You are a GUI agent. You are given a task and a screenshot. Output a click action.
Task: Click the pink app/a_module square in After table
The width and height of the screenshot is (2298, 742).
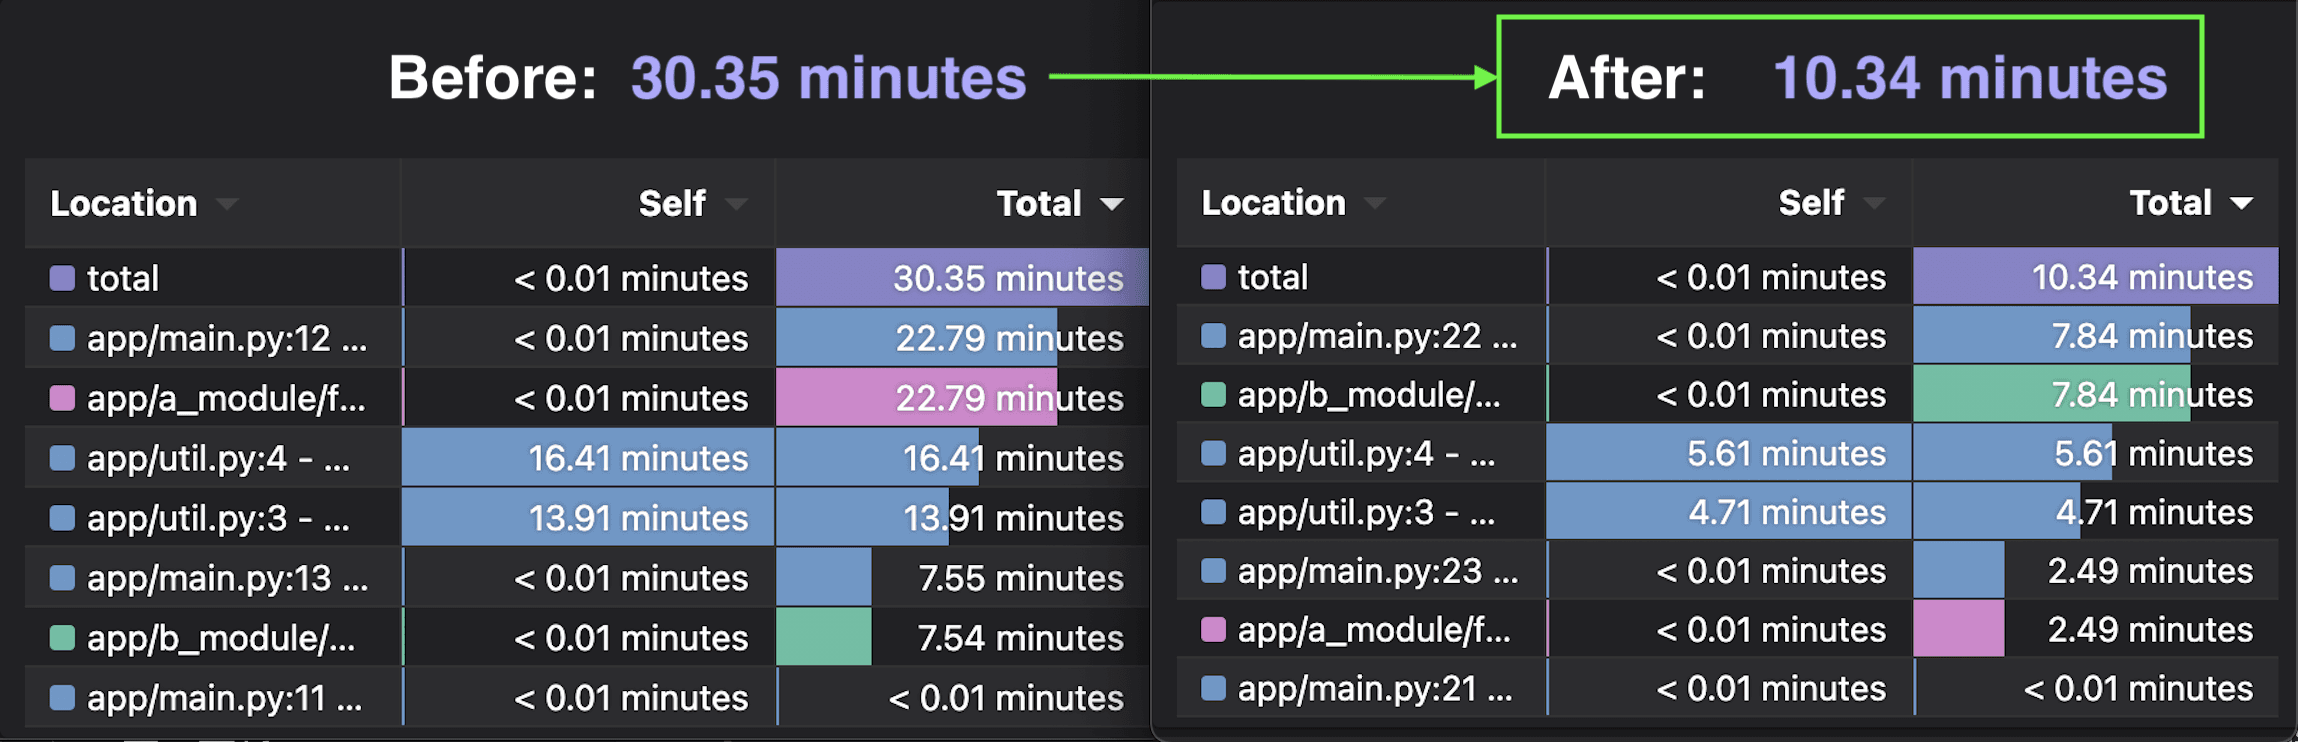point(1213,630)
